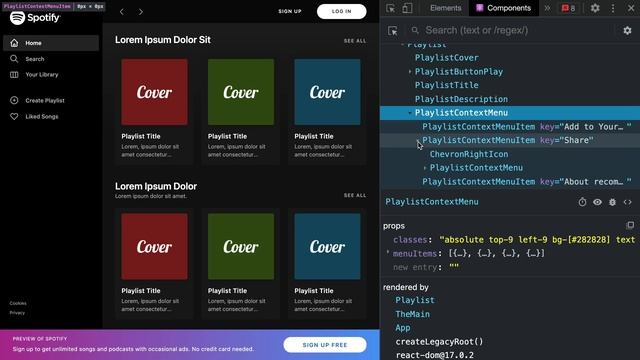640x360 pixels.
Task: Edit the classes prop value
Action: point(537,240)
